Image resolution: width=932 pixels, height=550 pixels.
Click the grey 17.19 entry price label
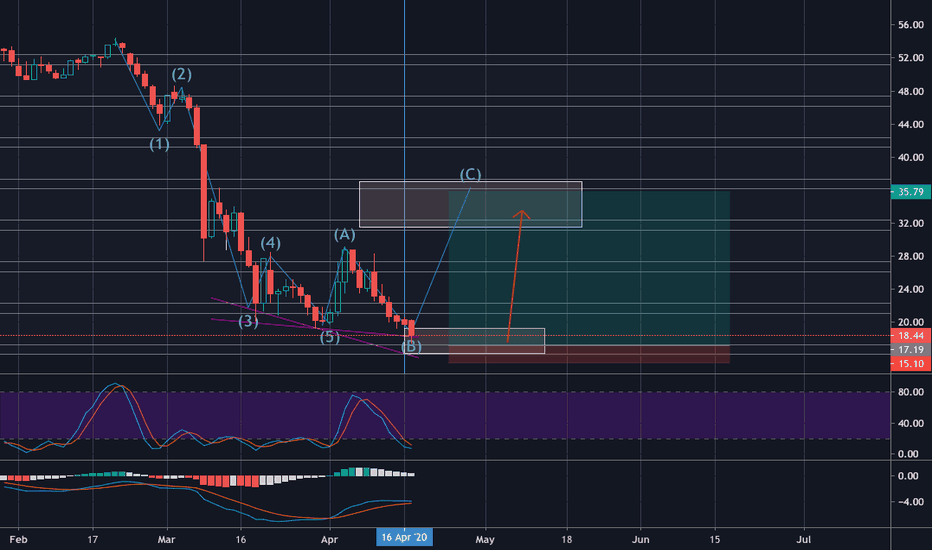click(911, 350)
